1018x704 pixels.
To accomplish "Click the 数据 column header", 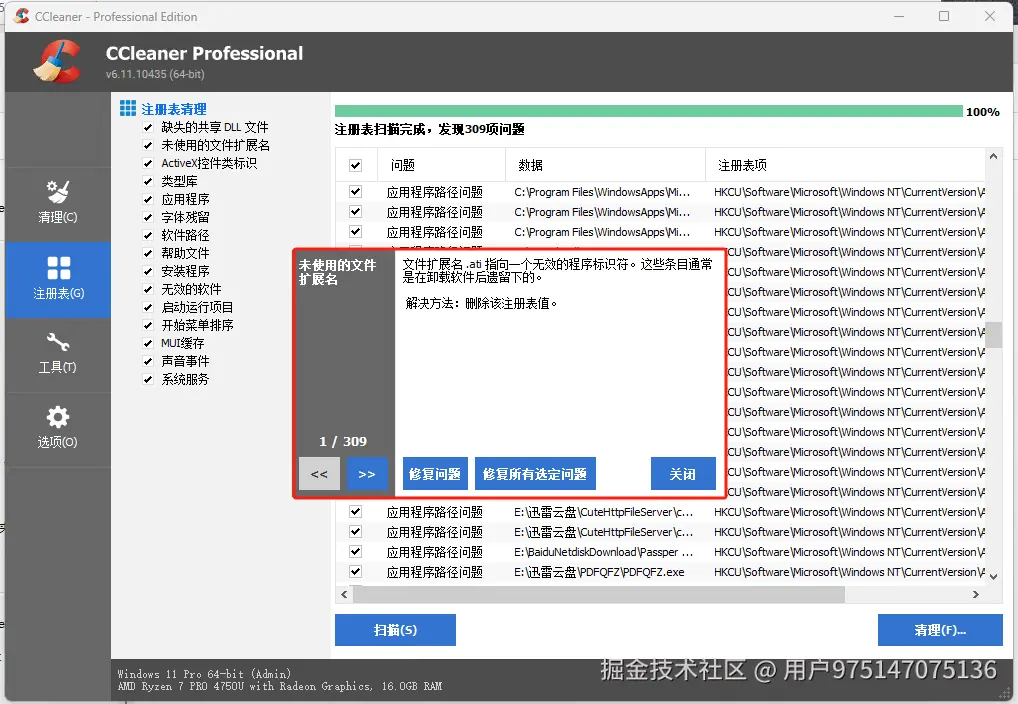I will 605,165.
